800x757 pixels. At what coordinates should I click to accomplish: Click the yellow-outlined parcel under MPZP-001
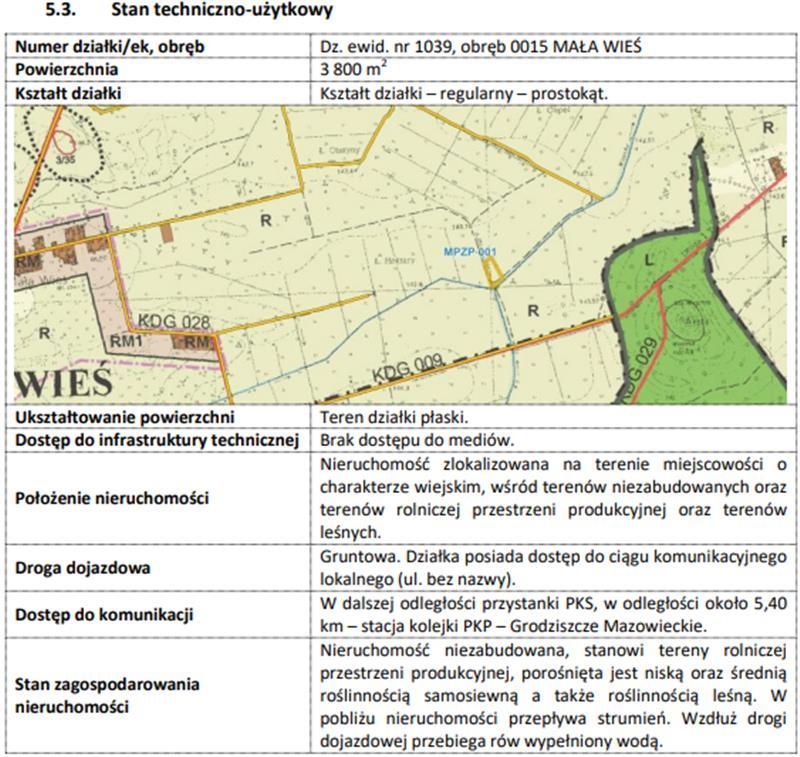click(x=492, y=271)
